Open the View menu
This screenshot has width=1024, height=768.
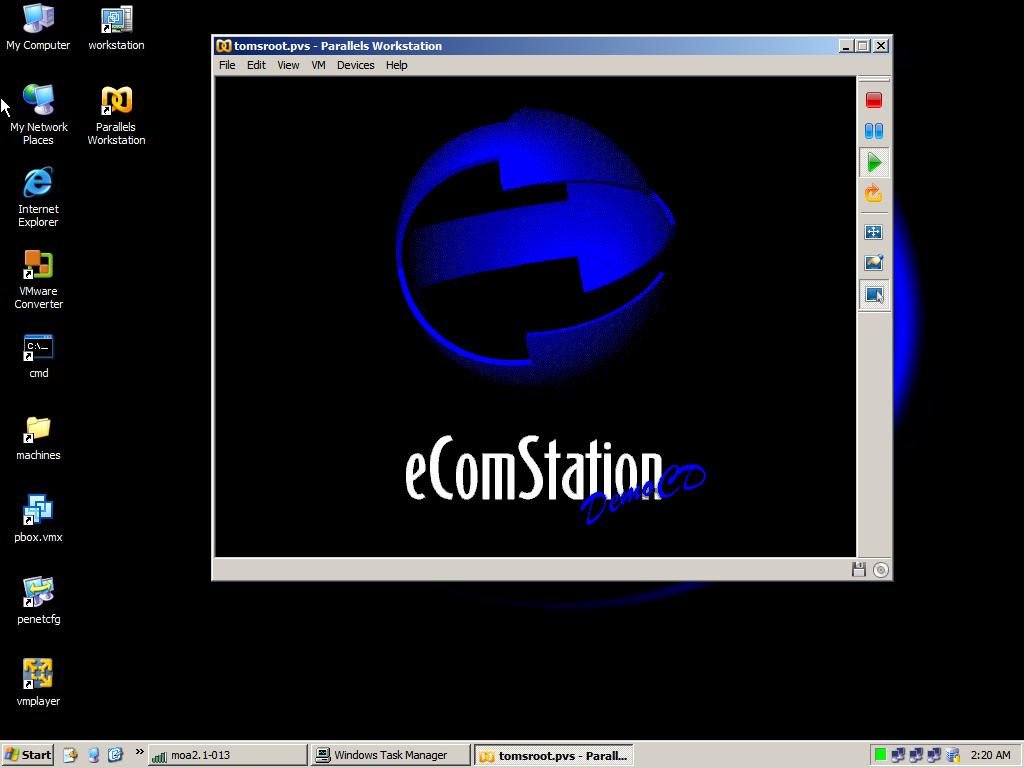(288, 65)
